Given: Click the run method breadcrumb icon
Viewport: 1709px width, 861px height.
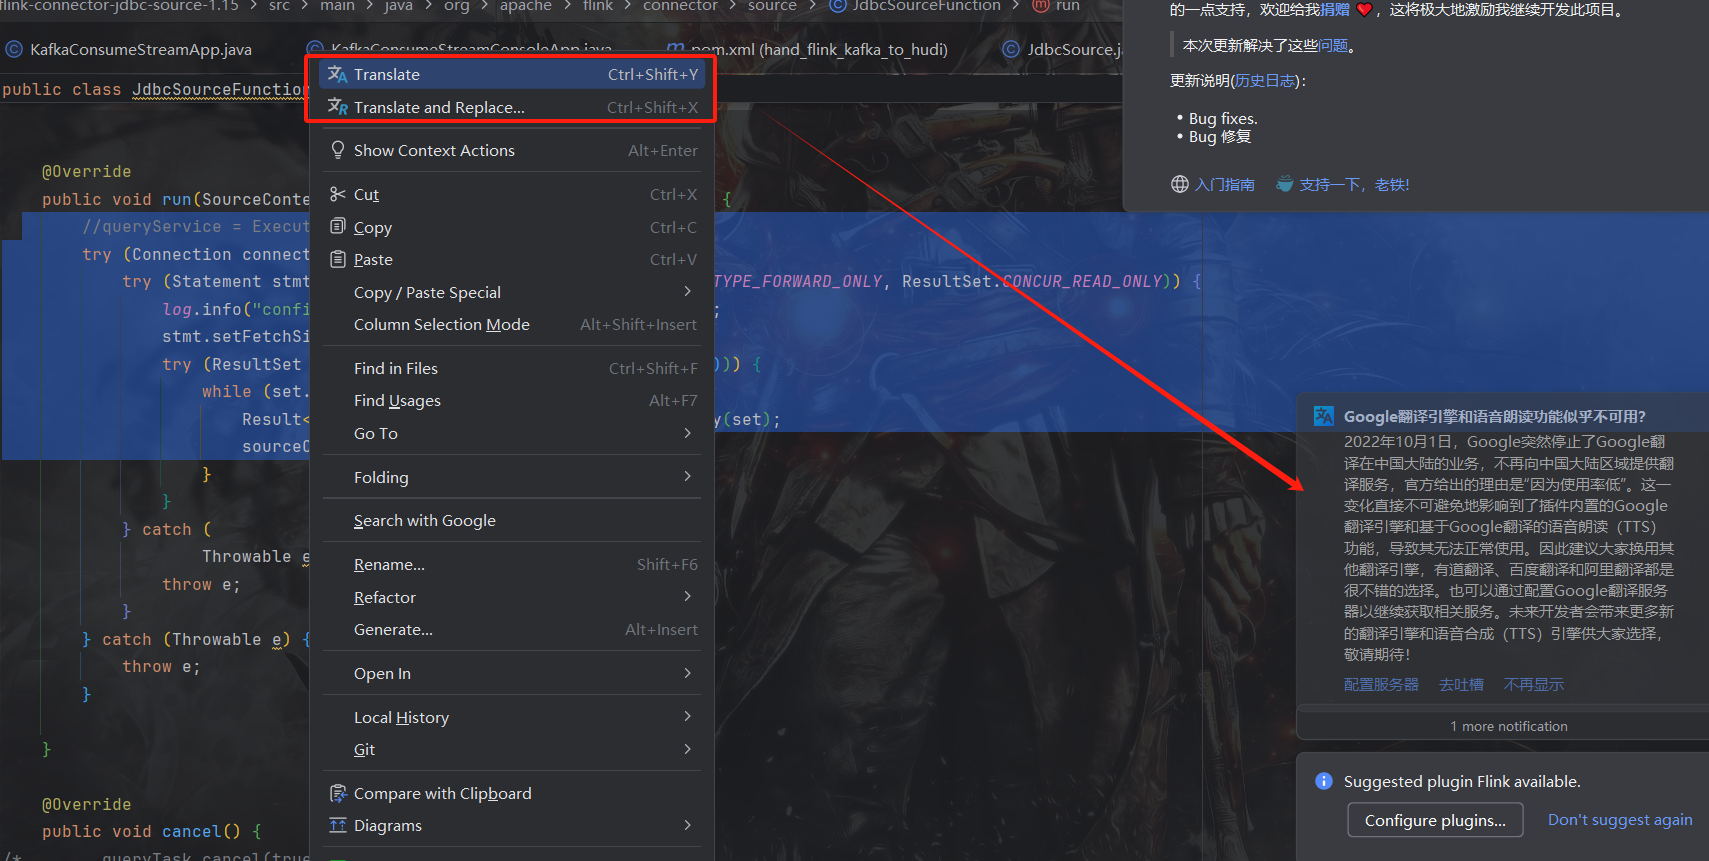Looking at the screenshot, I should coord(1040,5).
